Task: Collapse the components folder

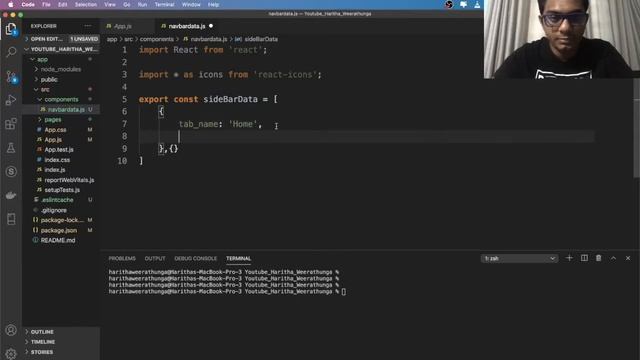Action: 61,99
